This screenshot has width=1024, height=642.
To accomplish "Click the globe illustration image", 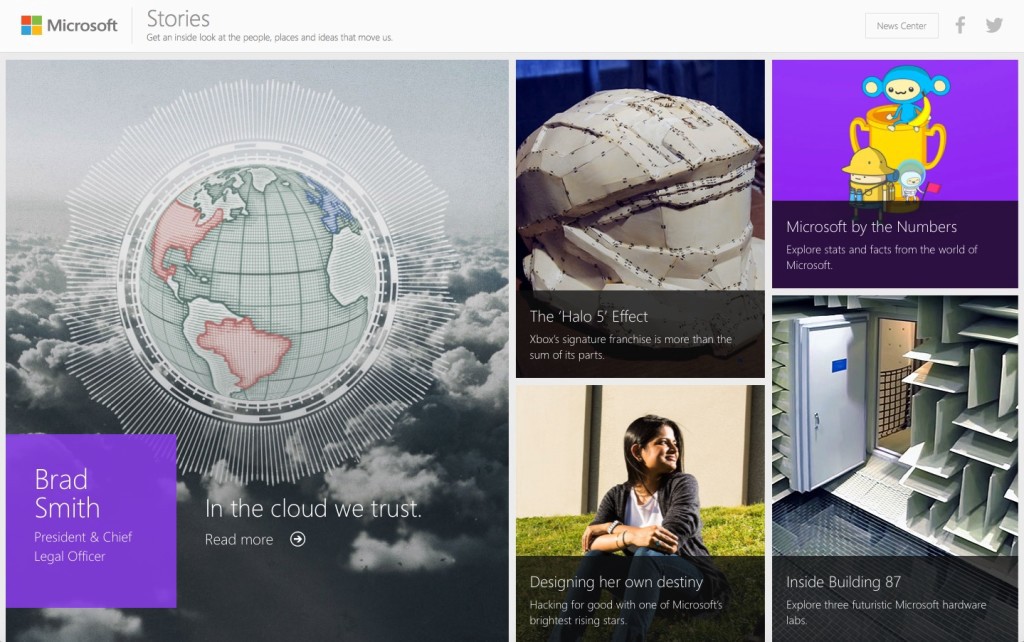I will (x=257, y=282).
